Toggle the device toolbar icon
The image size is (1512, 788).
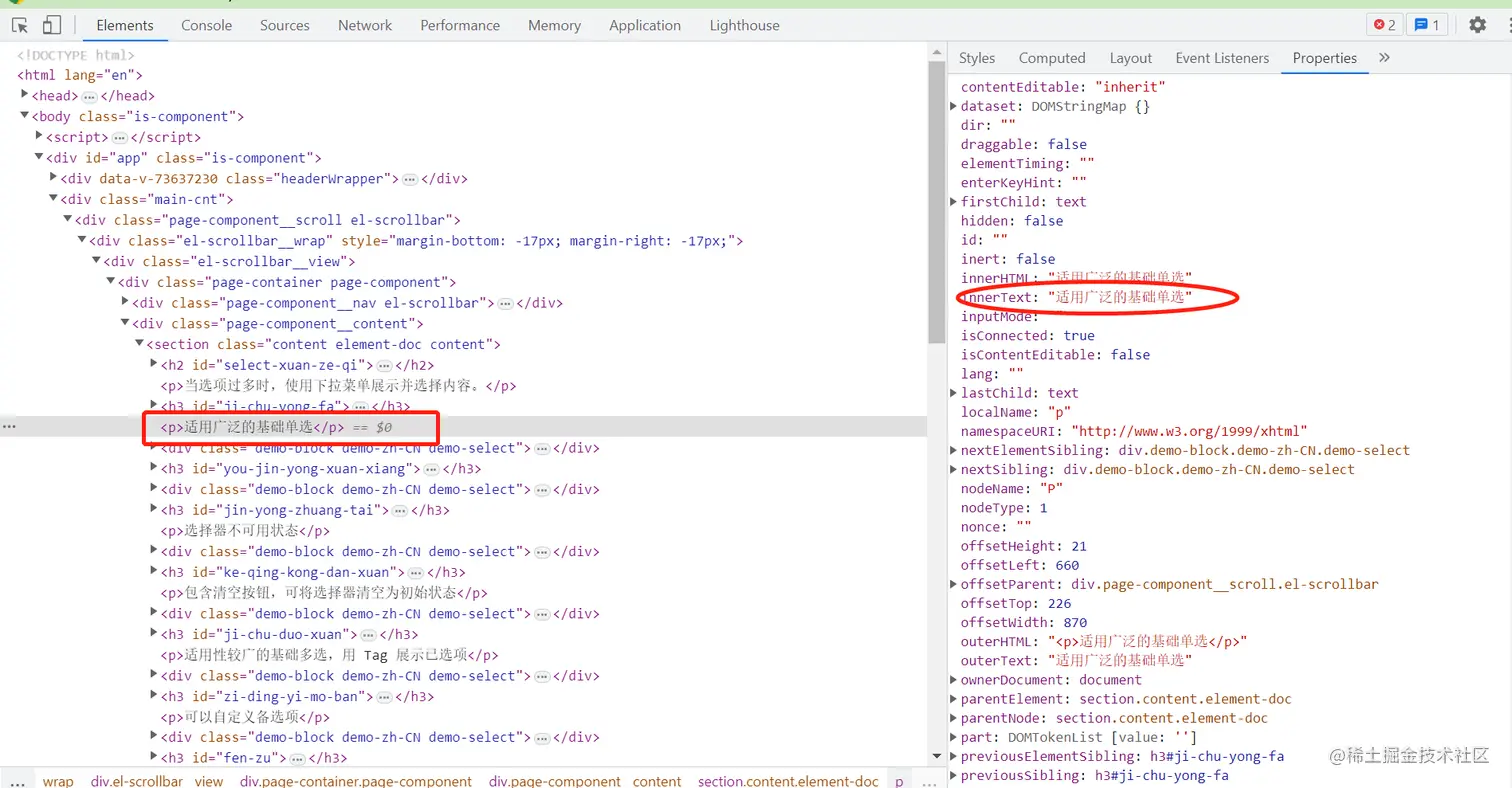pos(52,25)
